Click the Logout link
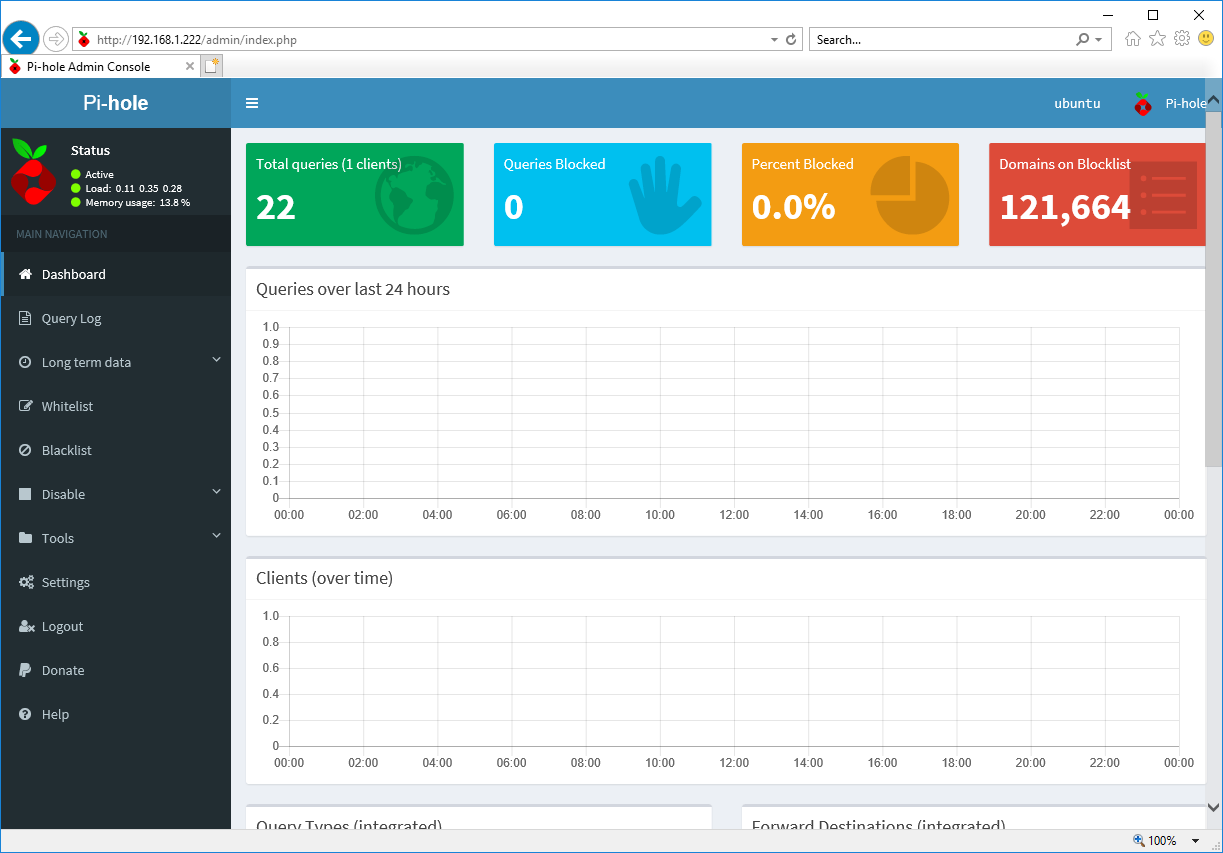 click(62, 626)
